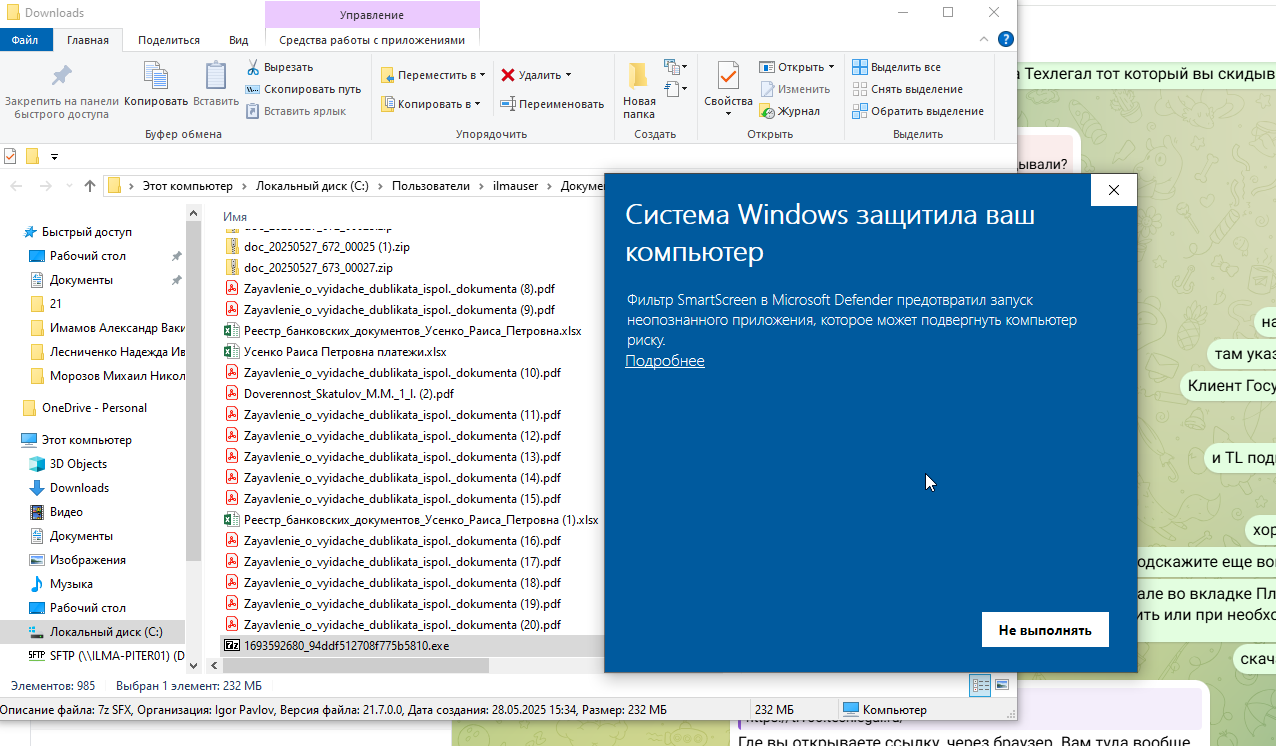Open the Quick Access Toolbar customize dropdown
Viewport: 1276px width, 746px height.
click(54, 156)
